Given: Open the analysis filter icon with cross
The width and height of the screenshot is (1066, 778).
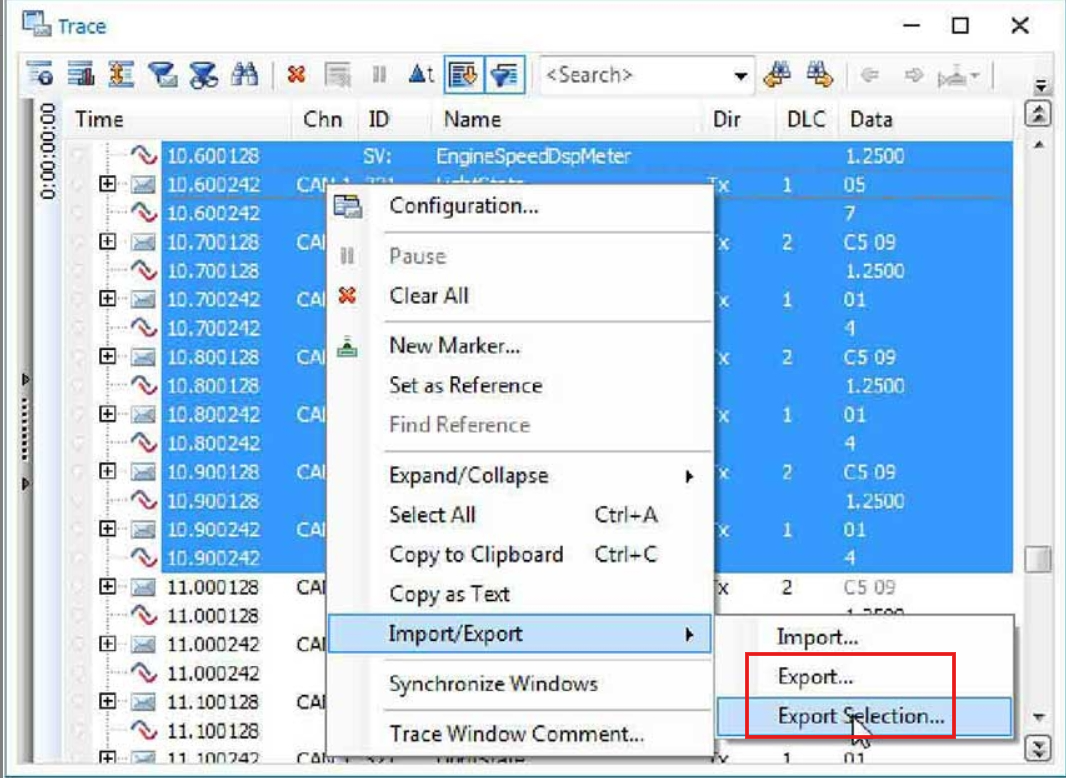Looking at the screenshot, I should pos(204,74).
